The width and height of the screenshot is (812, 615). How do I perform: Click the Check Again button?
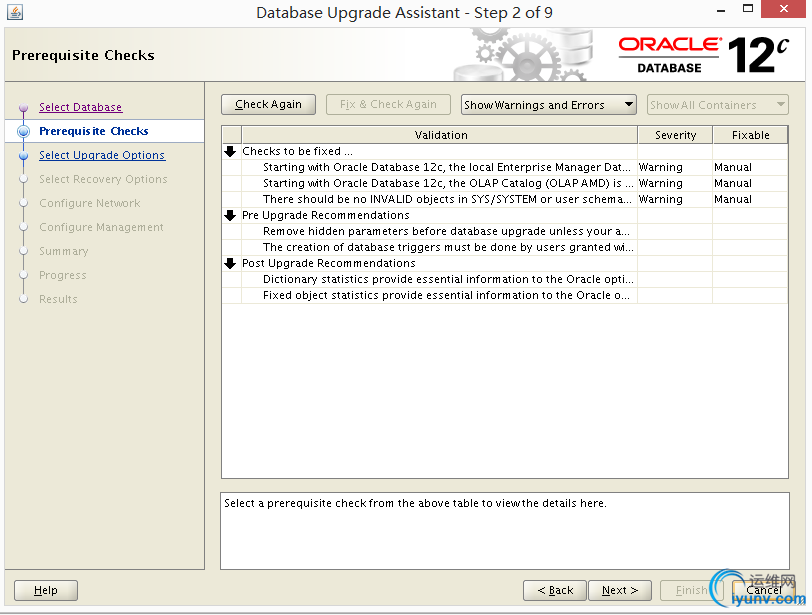point(268,105)
